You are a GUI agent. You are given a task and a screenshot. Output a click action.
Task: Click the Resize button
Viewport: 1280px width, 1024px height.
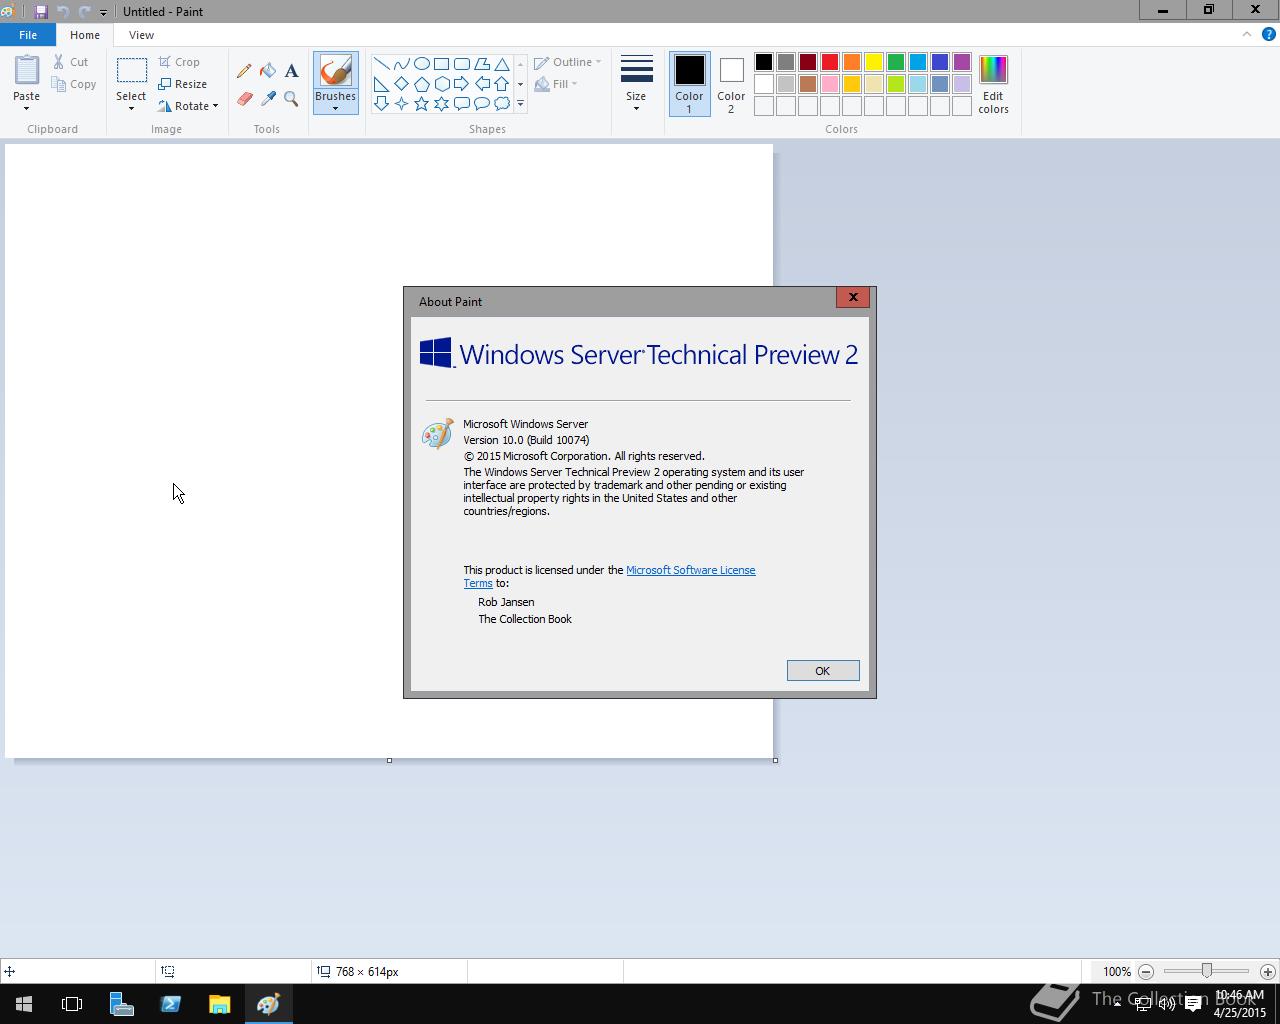183,84
